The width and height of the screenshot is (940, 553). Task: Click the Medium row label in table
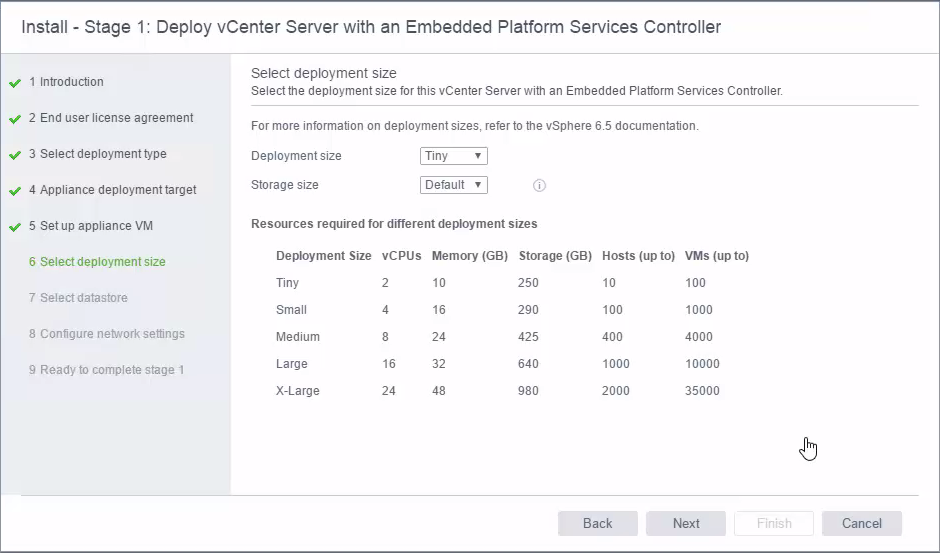[298, 336]
